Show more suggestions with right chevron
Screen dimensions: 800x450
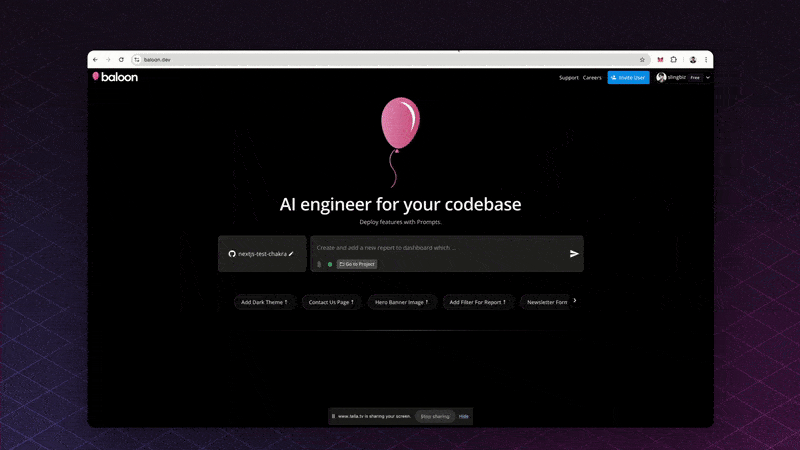[575, 301]
